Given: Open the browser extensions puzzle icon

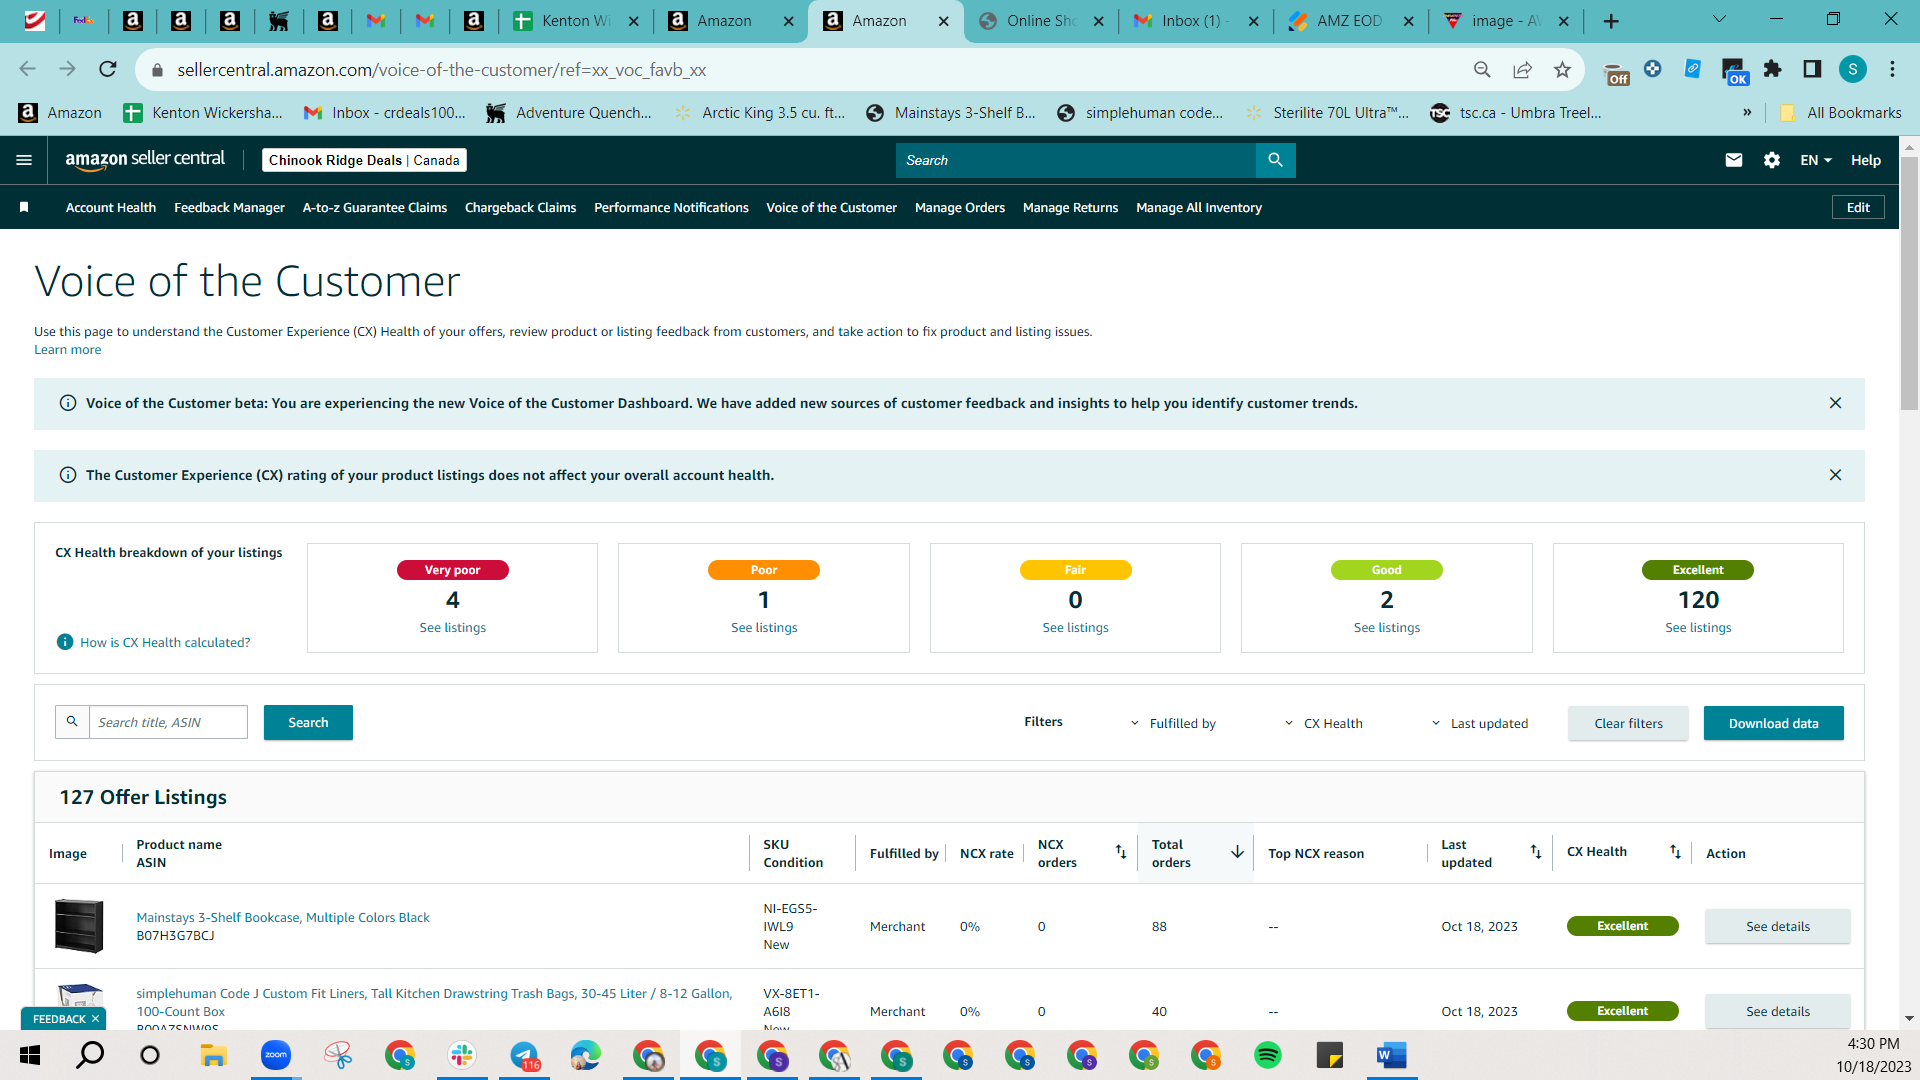Looking at the screenshot, I should [1773, 69].
